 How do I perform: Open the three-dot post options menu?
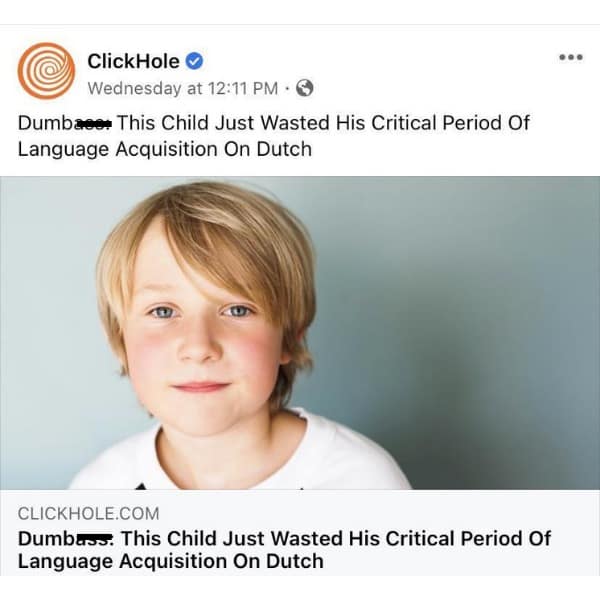570,57
